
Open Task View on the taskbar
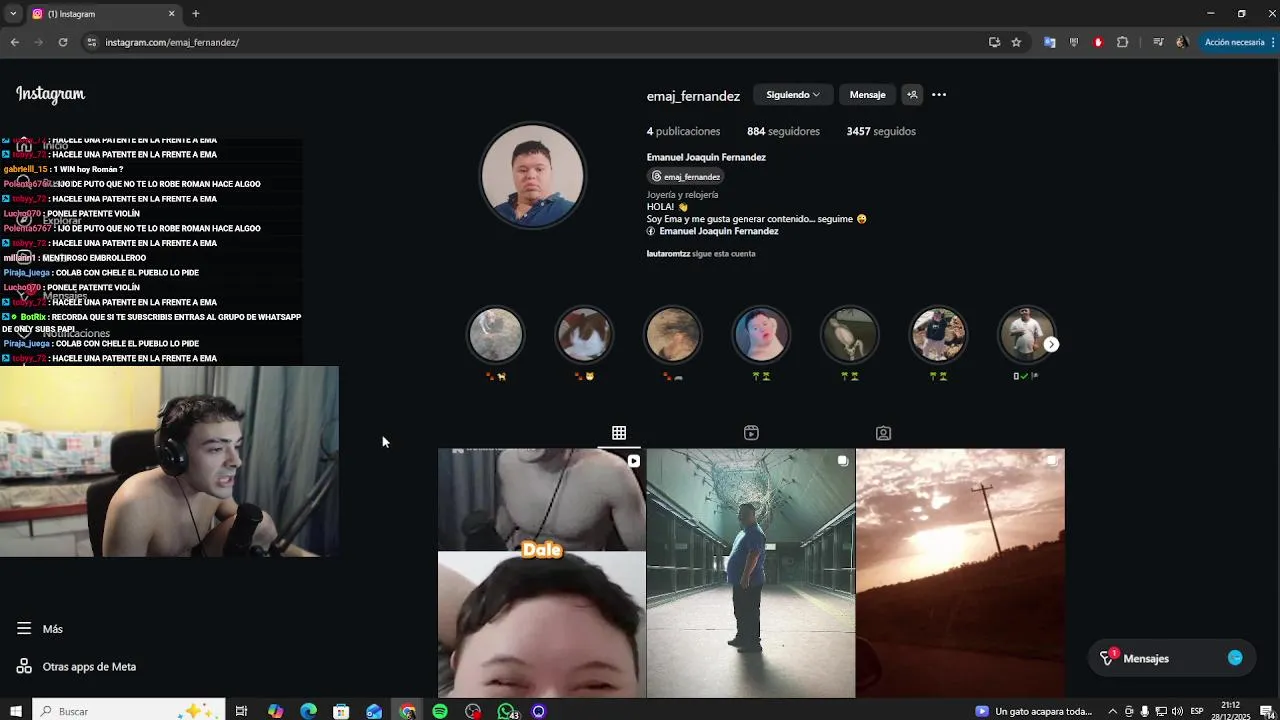pos(241,711)
